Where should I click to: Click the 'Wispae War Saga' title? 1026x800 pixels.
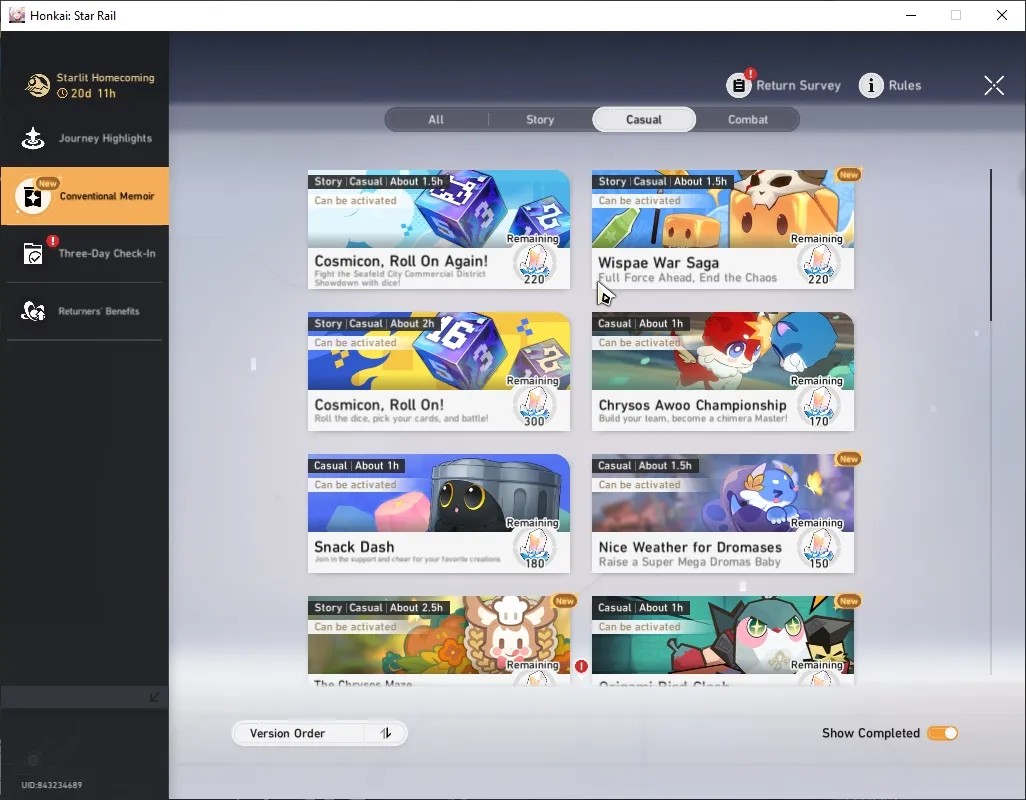[x=658, y=262]
